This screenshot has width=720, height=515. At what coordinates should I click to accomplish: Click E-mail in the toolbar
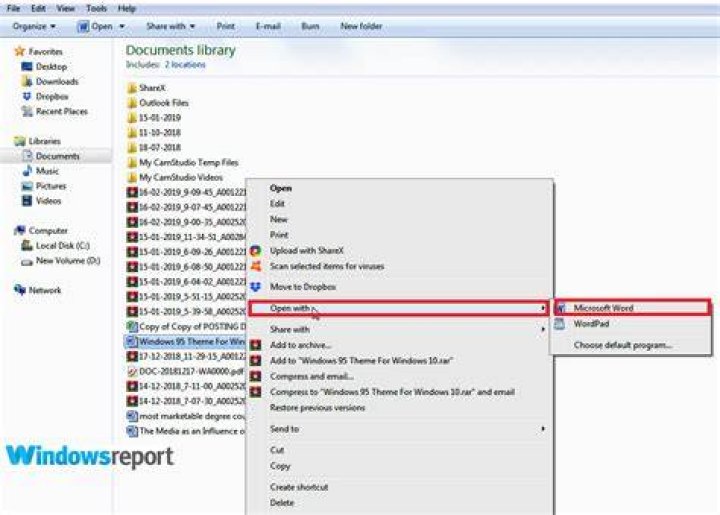[x=268, y=27]
